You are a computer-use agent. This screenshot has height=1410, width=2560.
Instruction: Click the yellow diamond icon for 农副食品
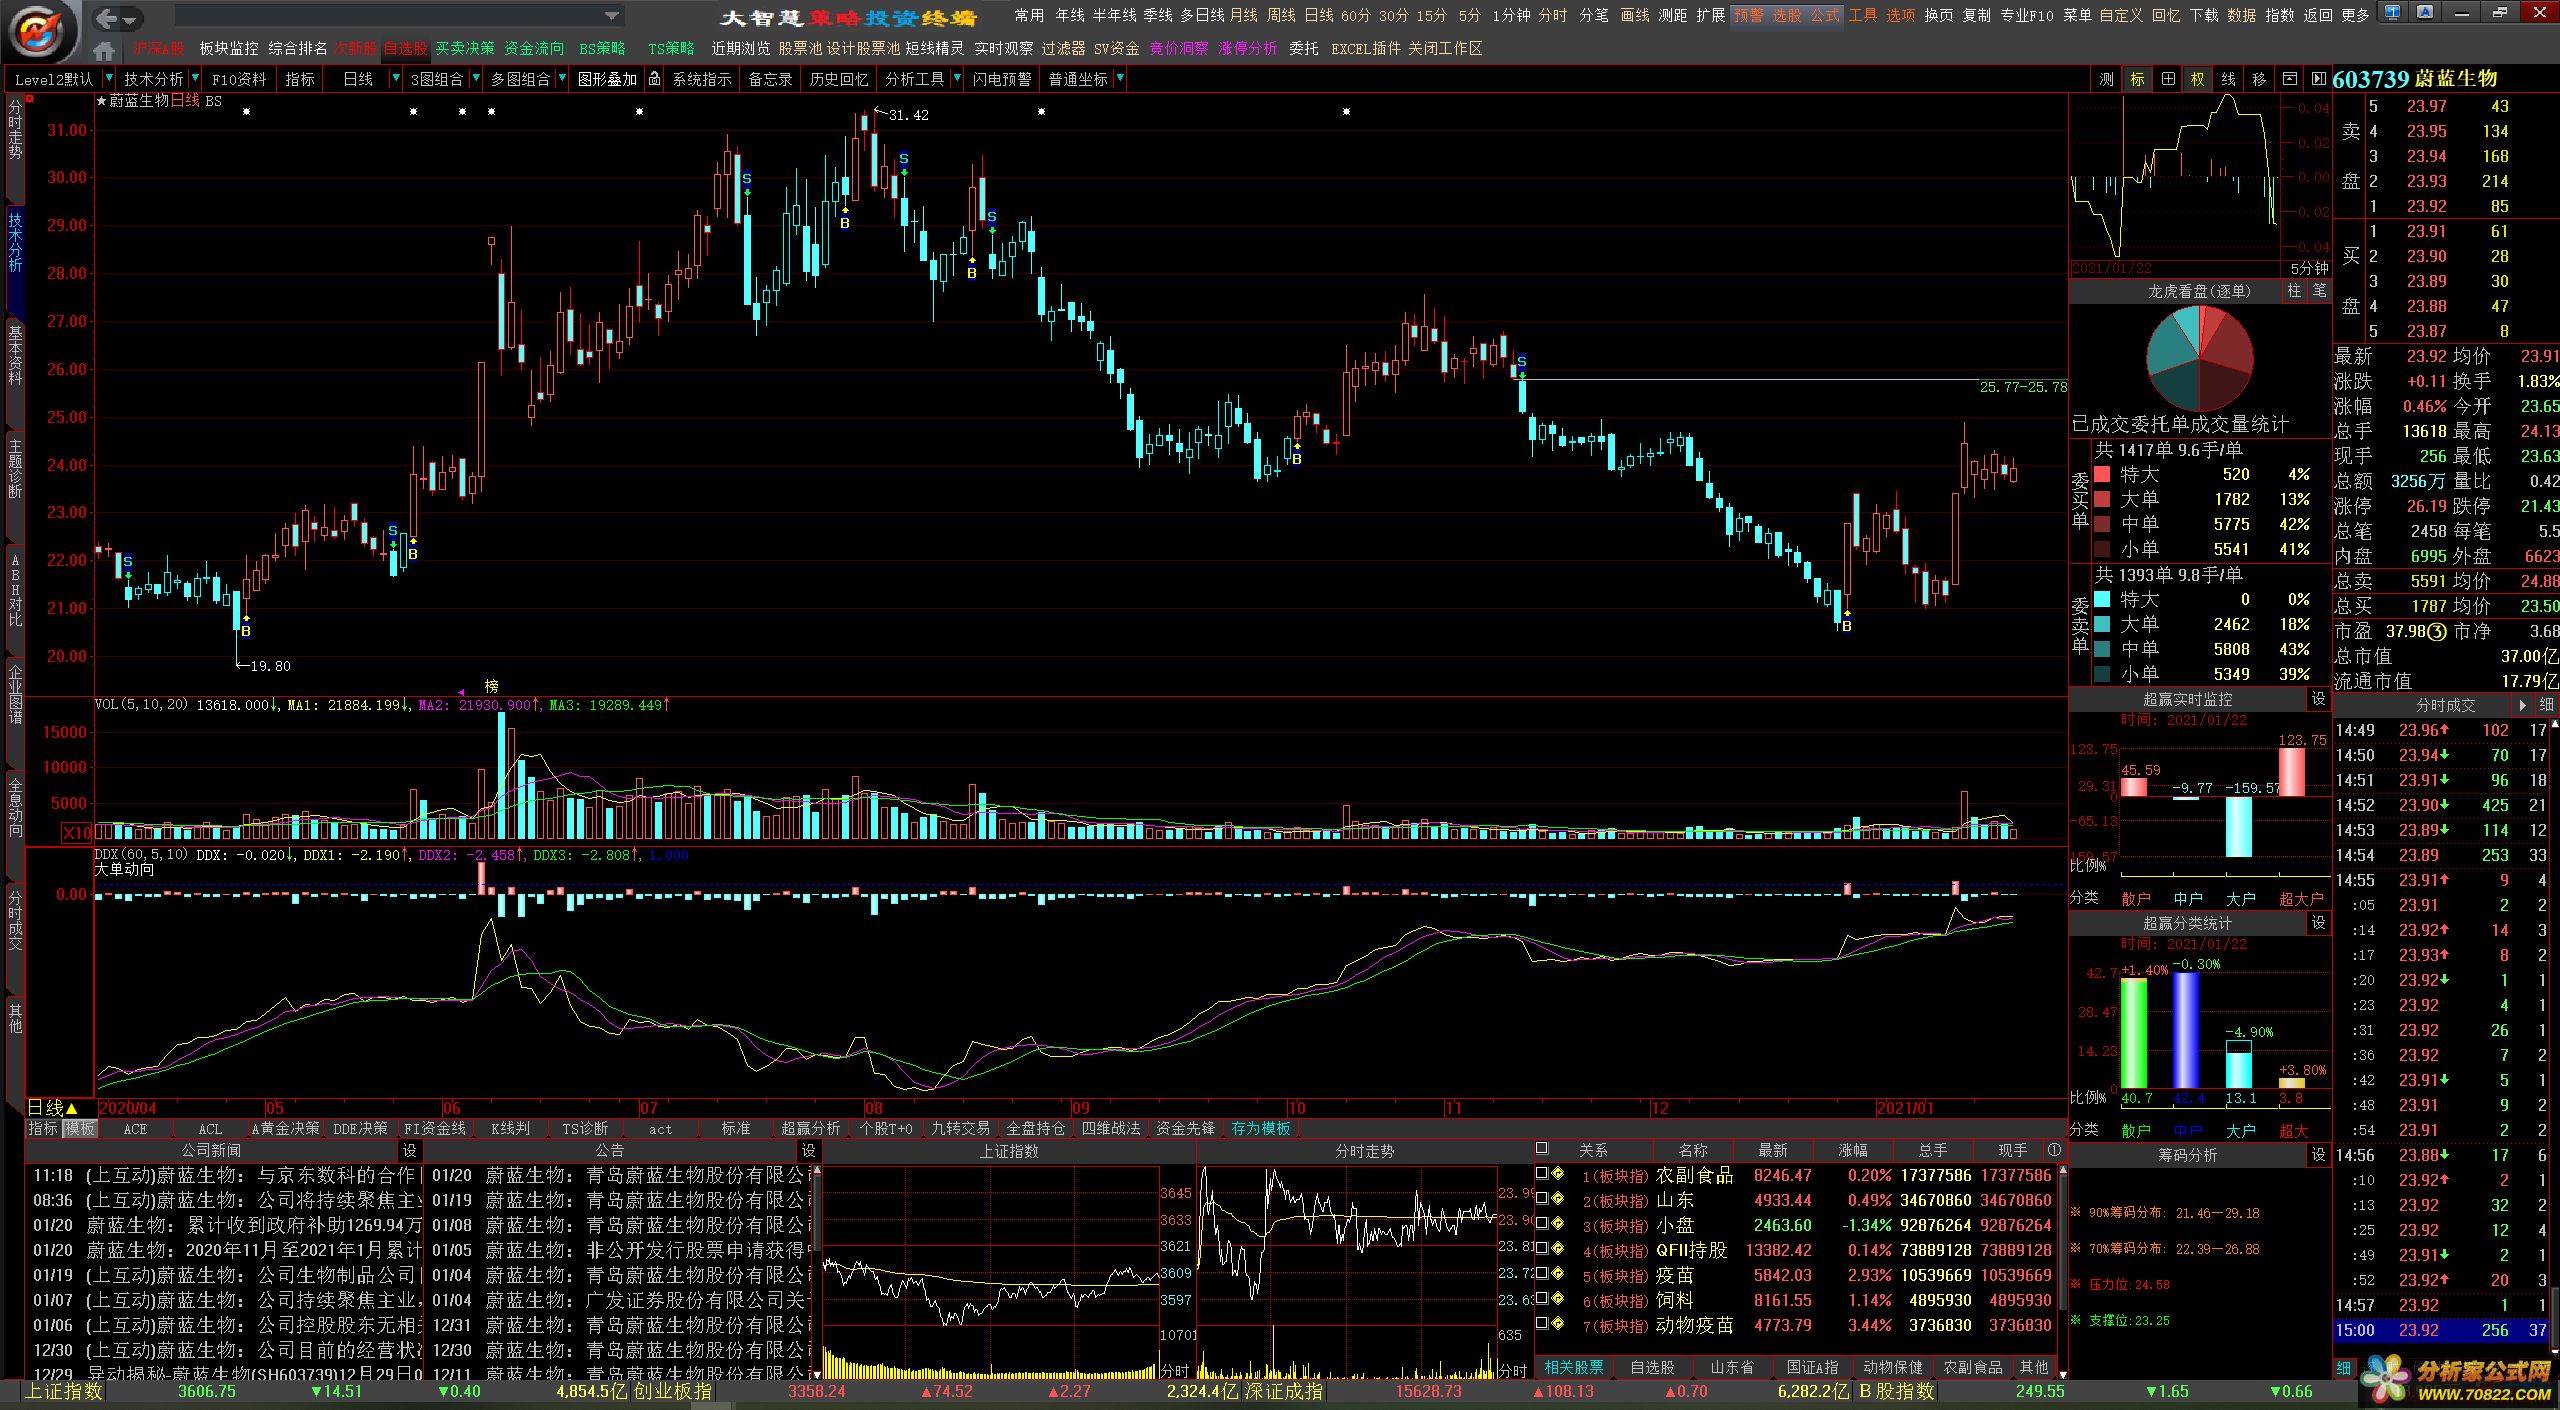tap(1558, 1174)
